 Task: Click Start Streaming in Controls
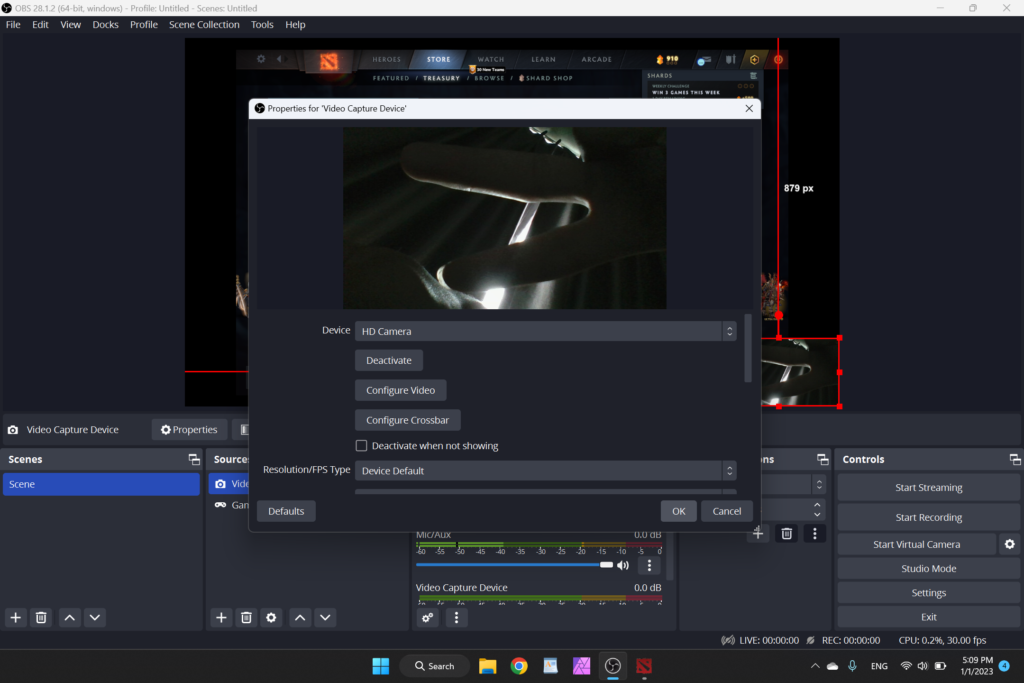tap(929, 488)
